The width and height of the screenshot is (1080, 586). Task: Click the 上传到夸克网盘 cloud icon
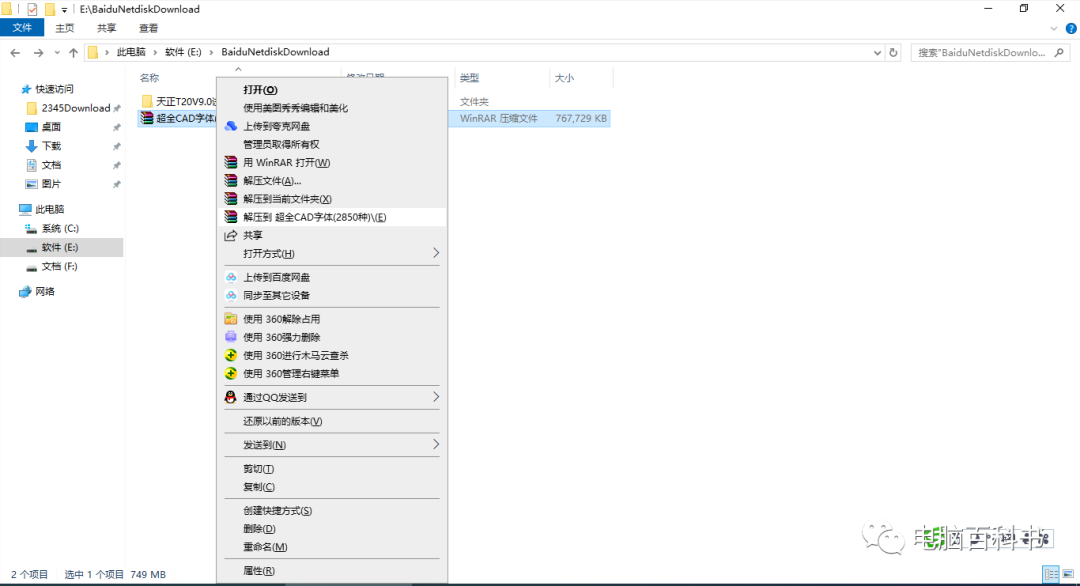click(231, 126)
